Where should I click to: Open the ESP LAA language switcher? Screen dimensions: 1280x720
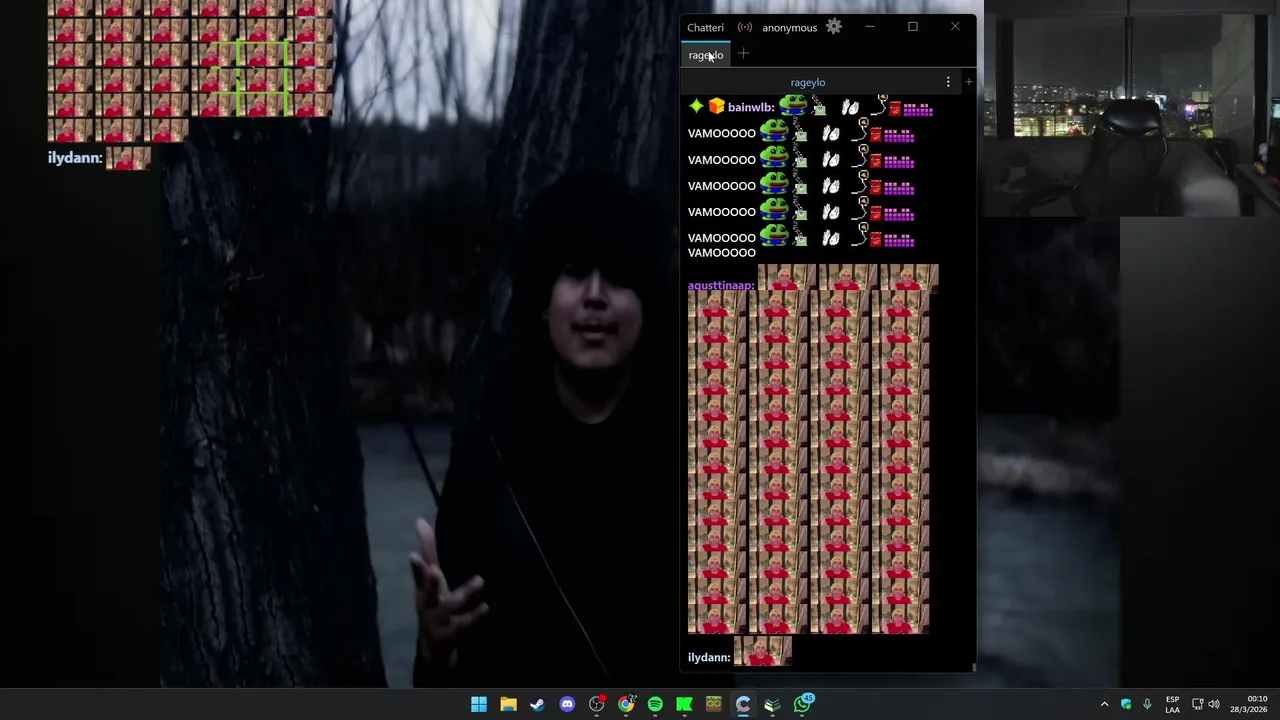click(1172, 704)
